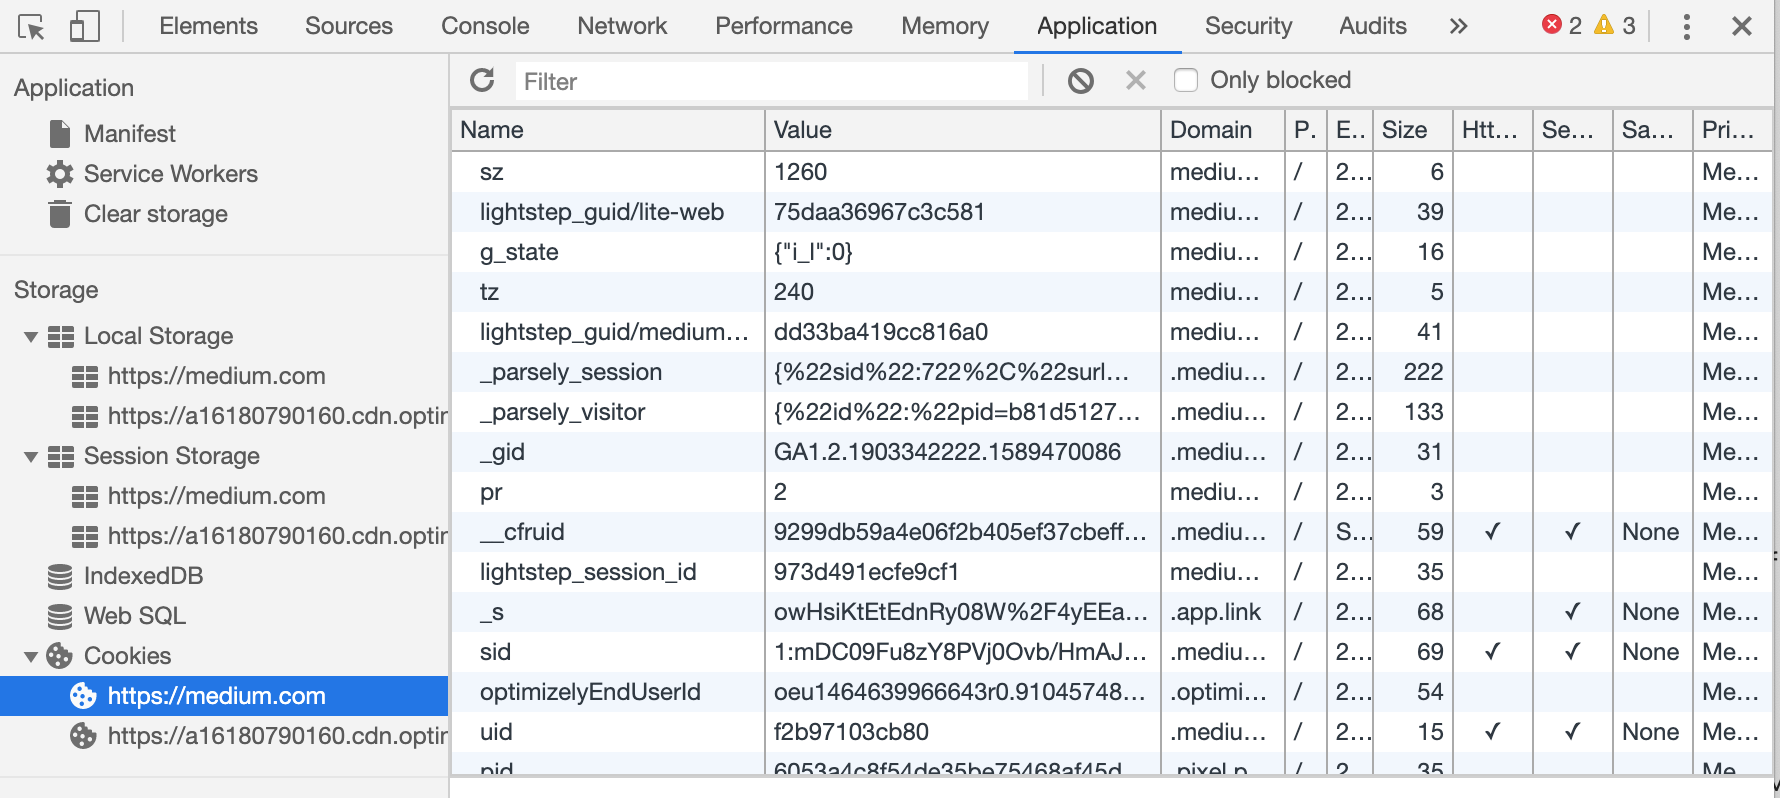The height and width of the screenshot is (798, 1780).
Task: Select the __cfruid cookie row
Action: (x=1112, y=532)
